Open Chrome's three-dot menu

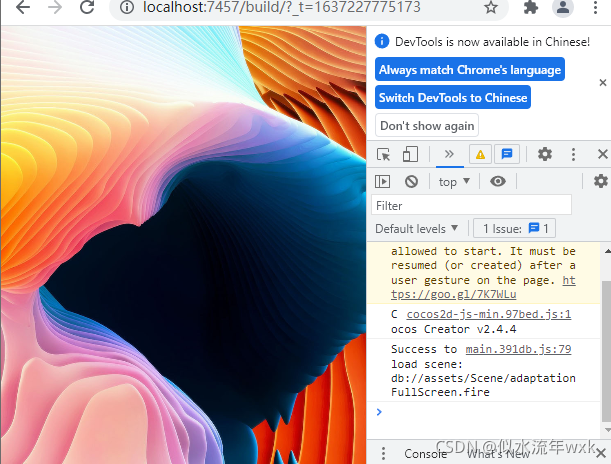click(595, 7)
